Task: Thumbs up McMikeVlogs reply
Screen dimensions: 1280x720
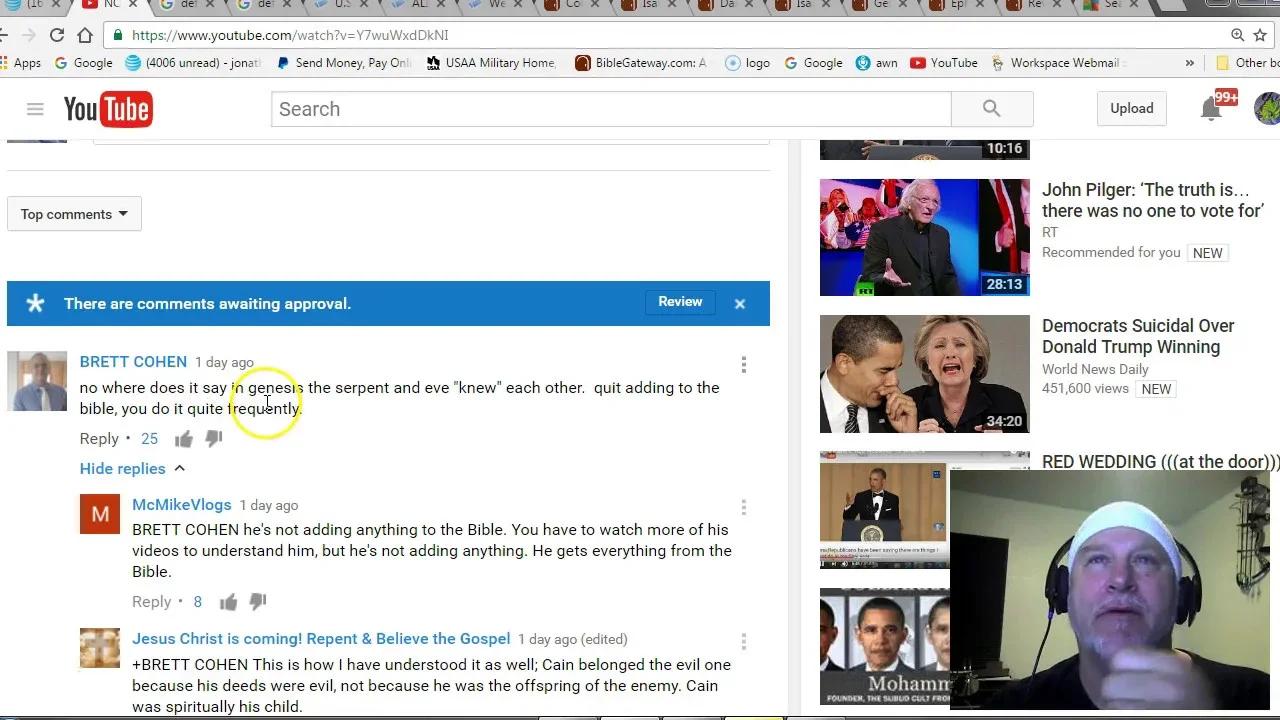Action: 229,602
